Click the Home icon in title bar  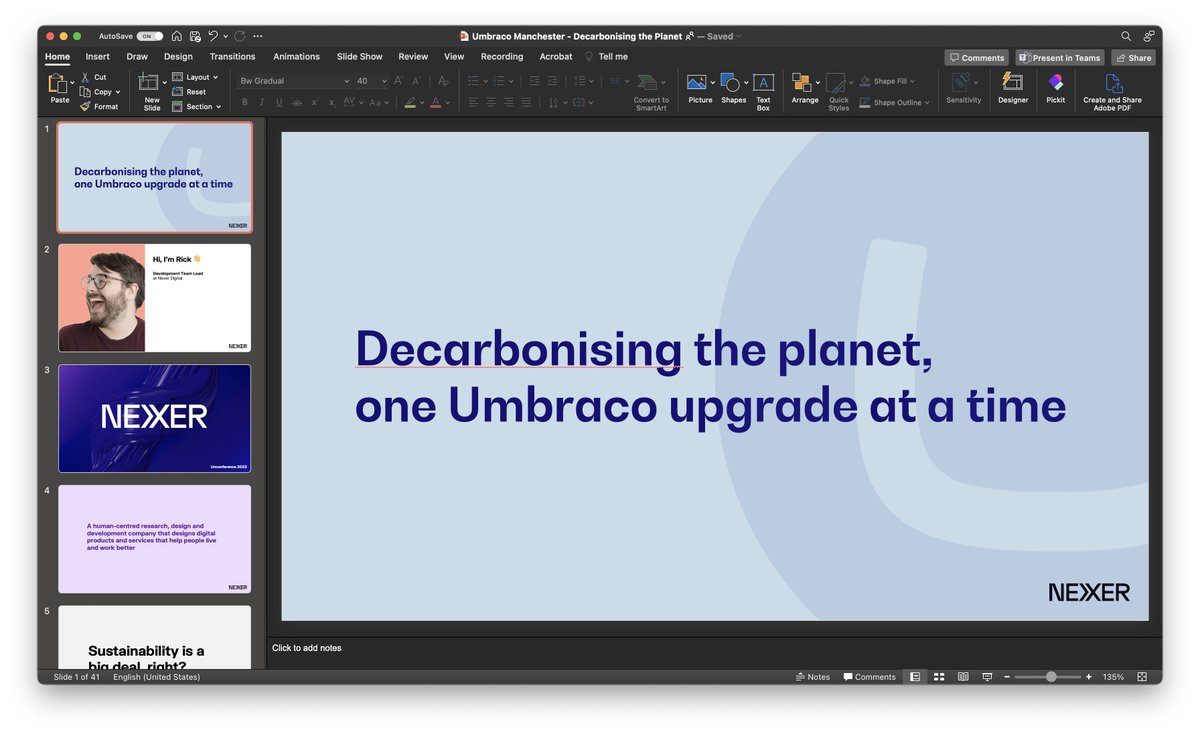[x=177, y=36]
